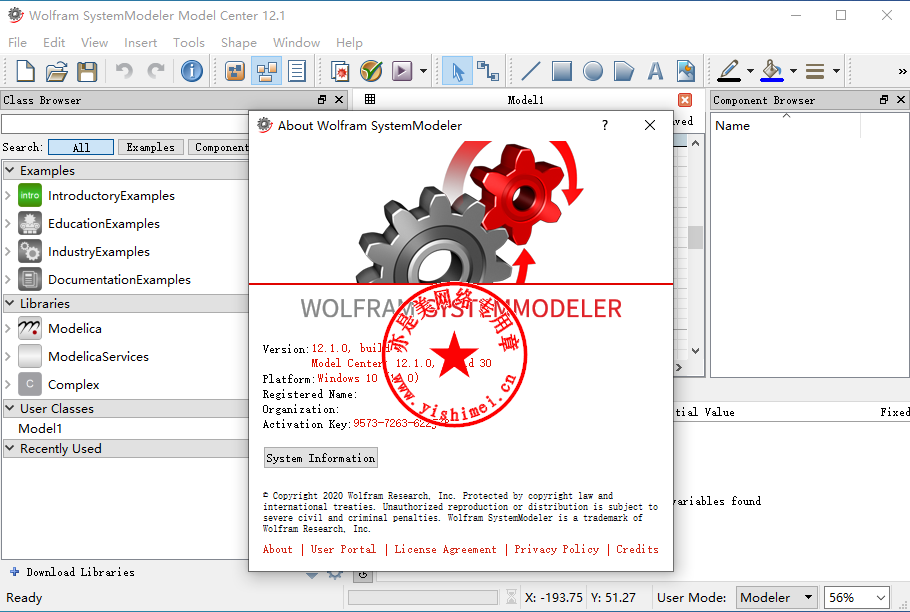Open the User Portal link
910x612 pixels.
coord(343,549)
